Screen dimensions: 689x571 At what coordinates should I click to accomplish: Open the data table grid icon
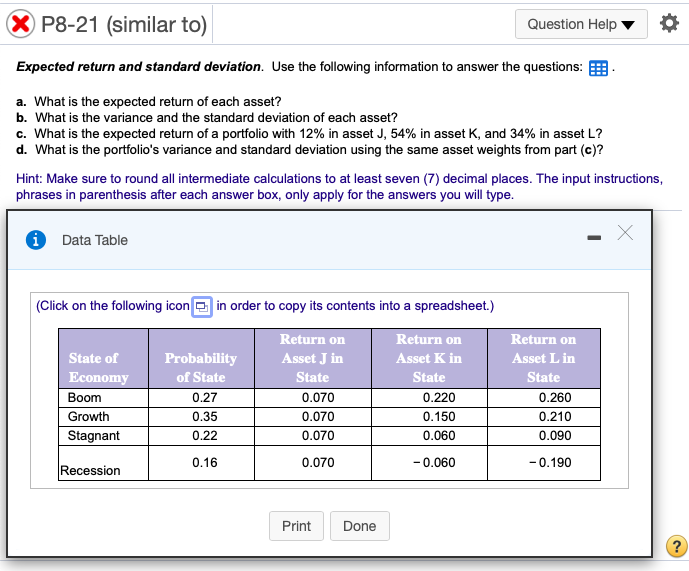coord(598,68)
